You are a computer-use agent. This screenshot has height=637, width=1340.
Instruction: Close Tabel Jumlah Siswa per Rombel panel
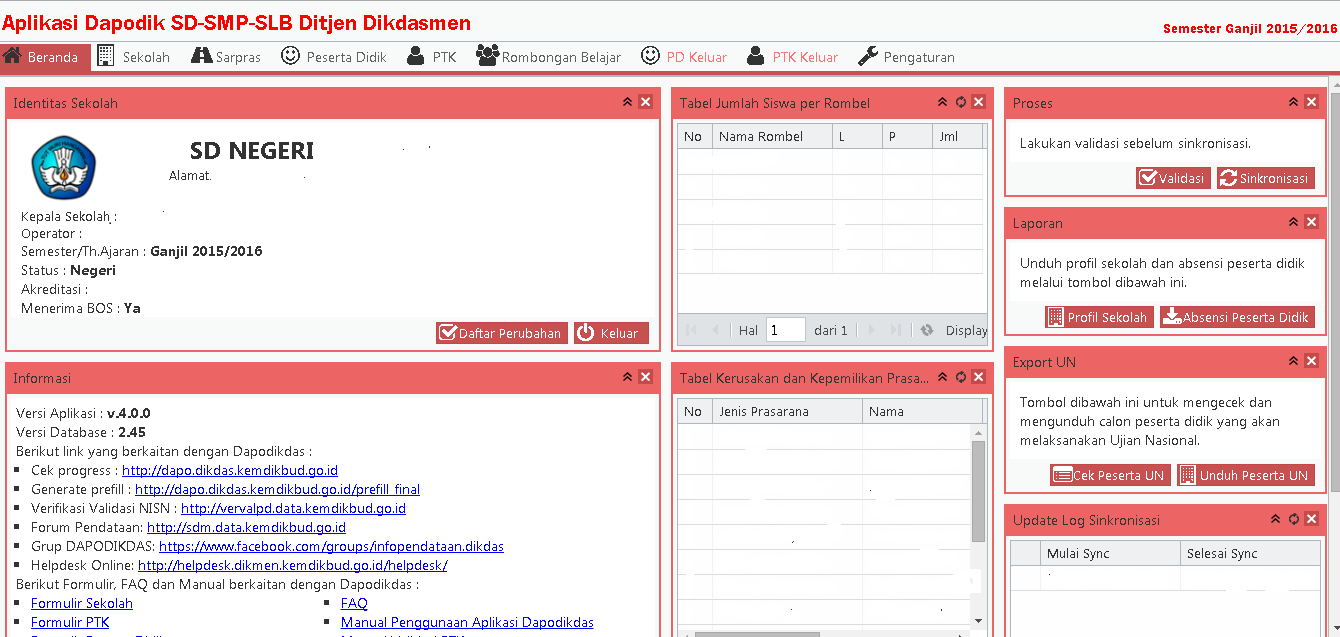click(978, 102)
